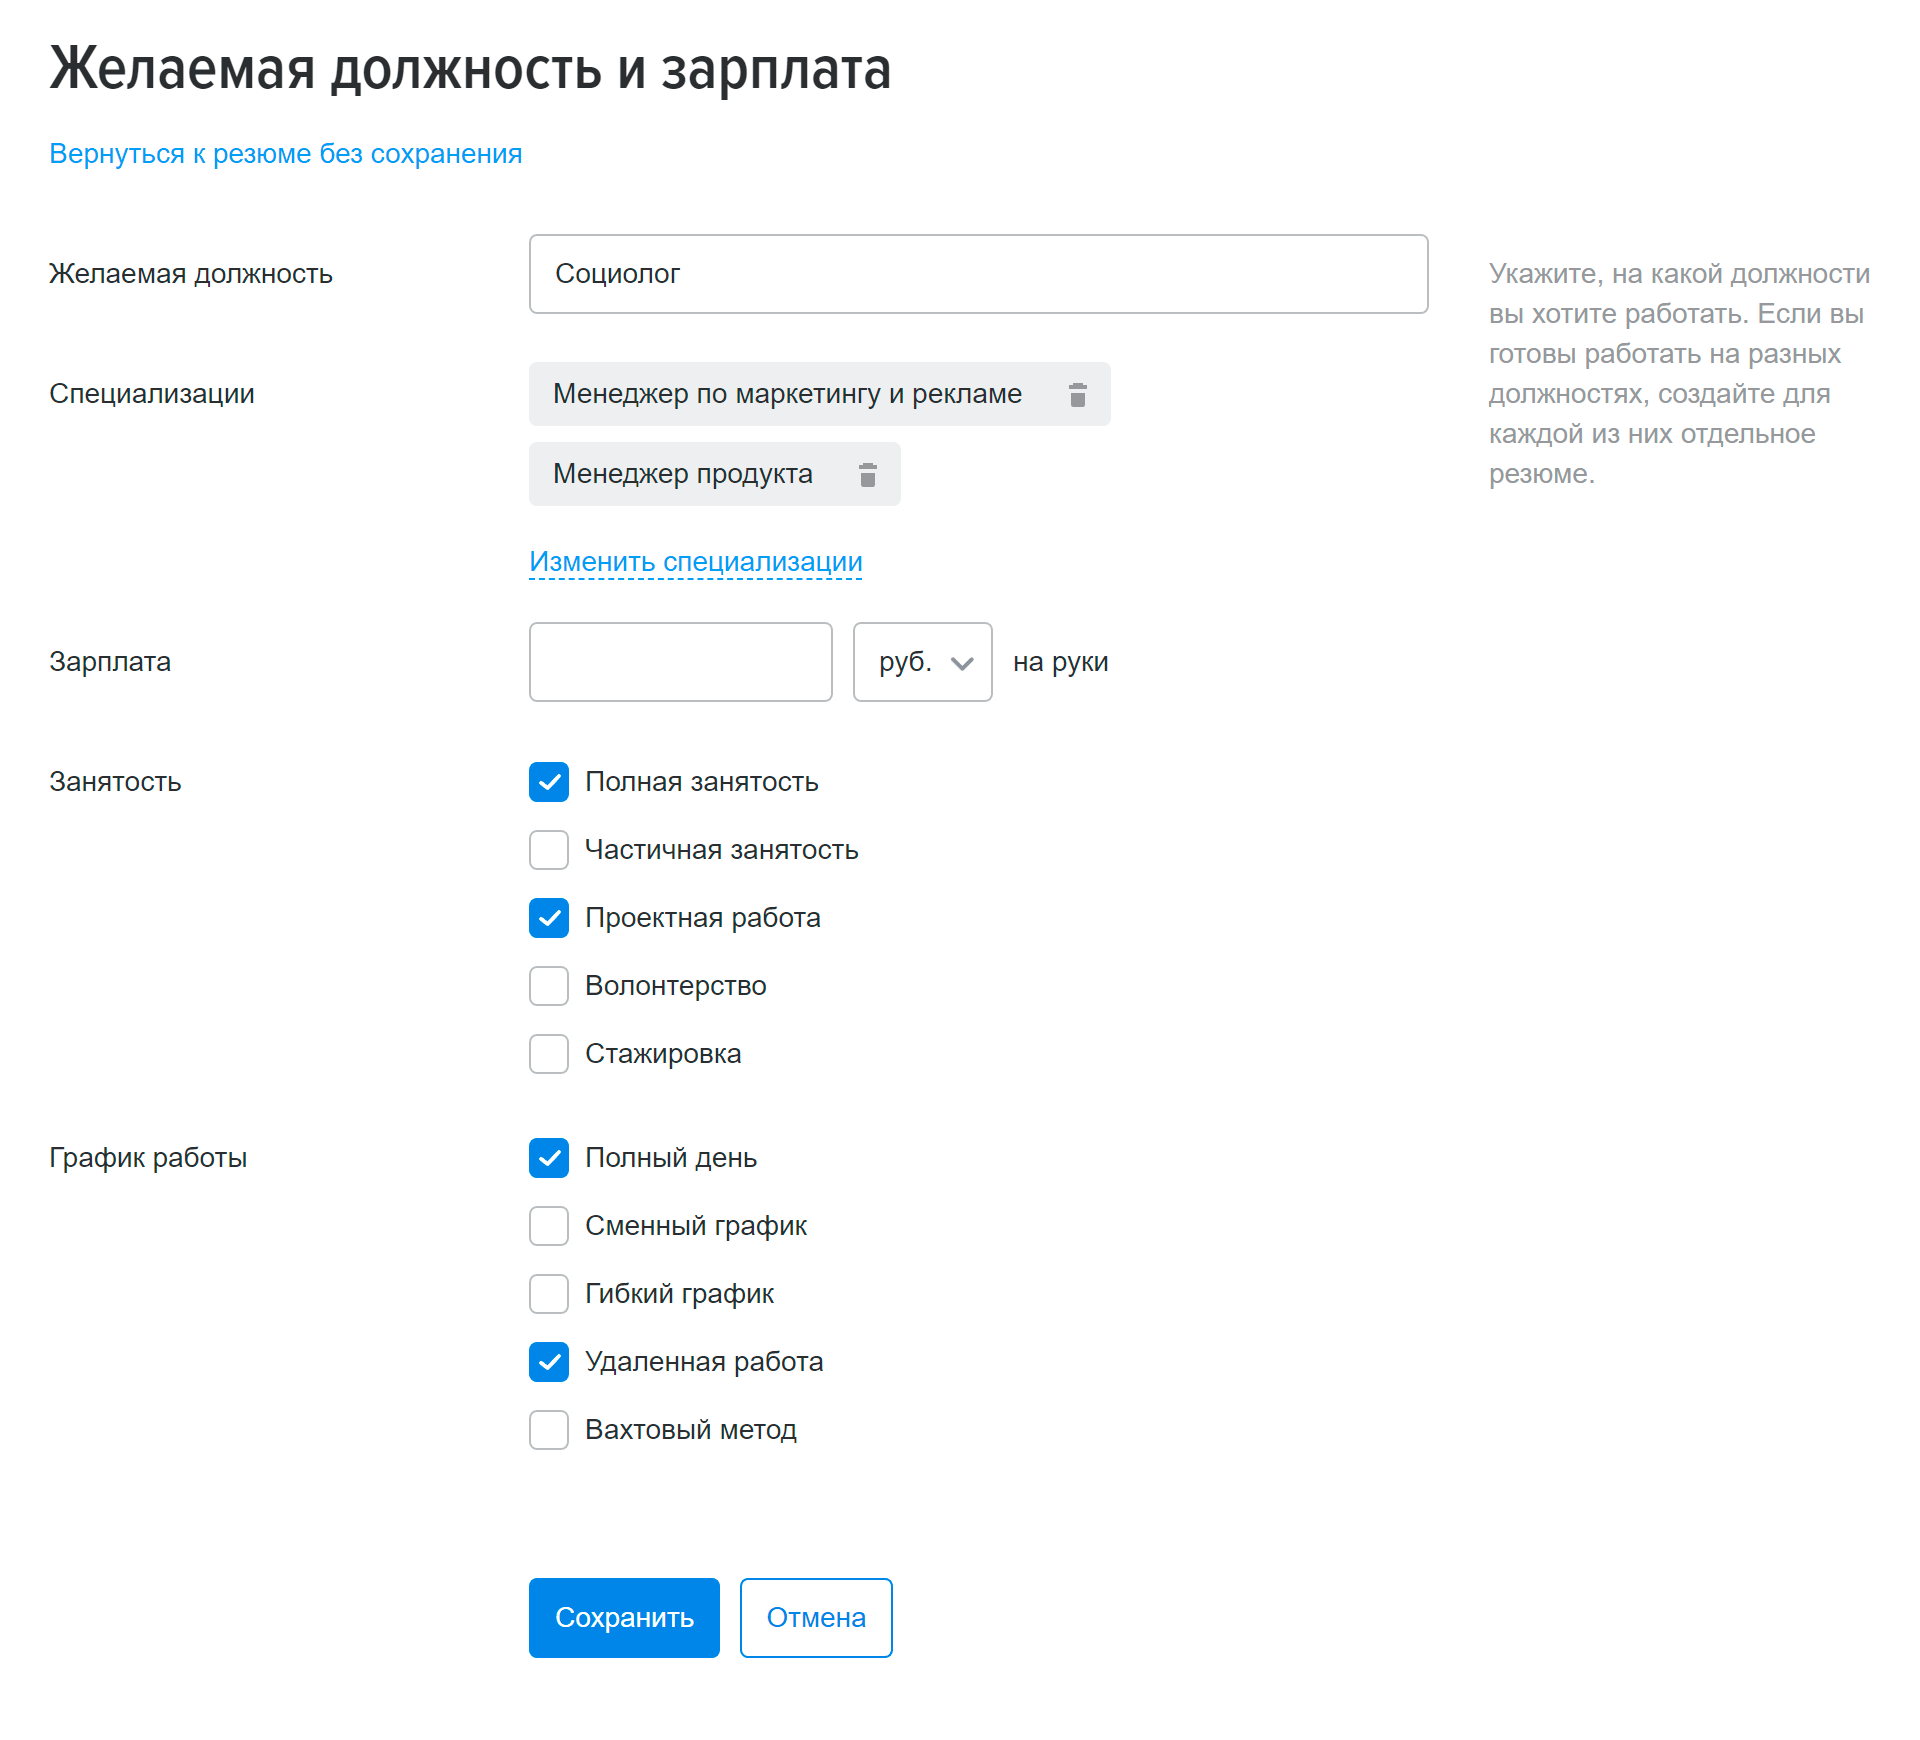Click the Зарплата field label
This screenshot has height=1740, width=1920.
click(110, 662)
